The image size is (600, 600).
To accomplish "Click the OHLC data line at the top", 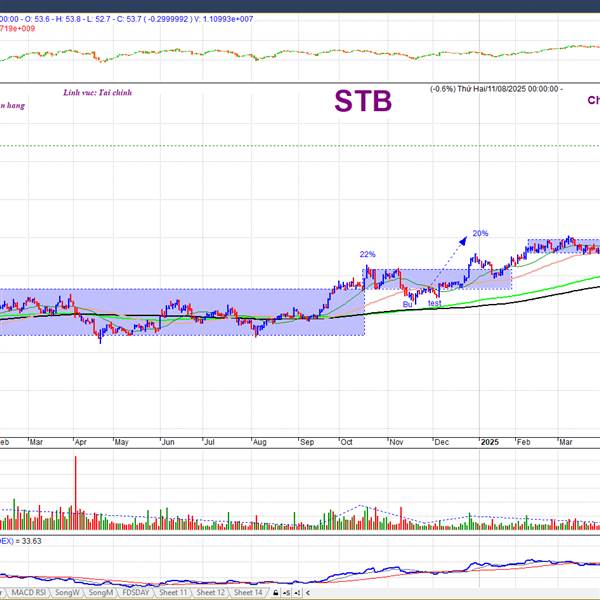I will click(127, 19).
